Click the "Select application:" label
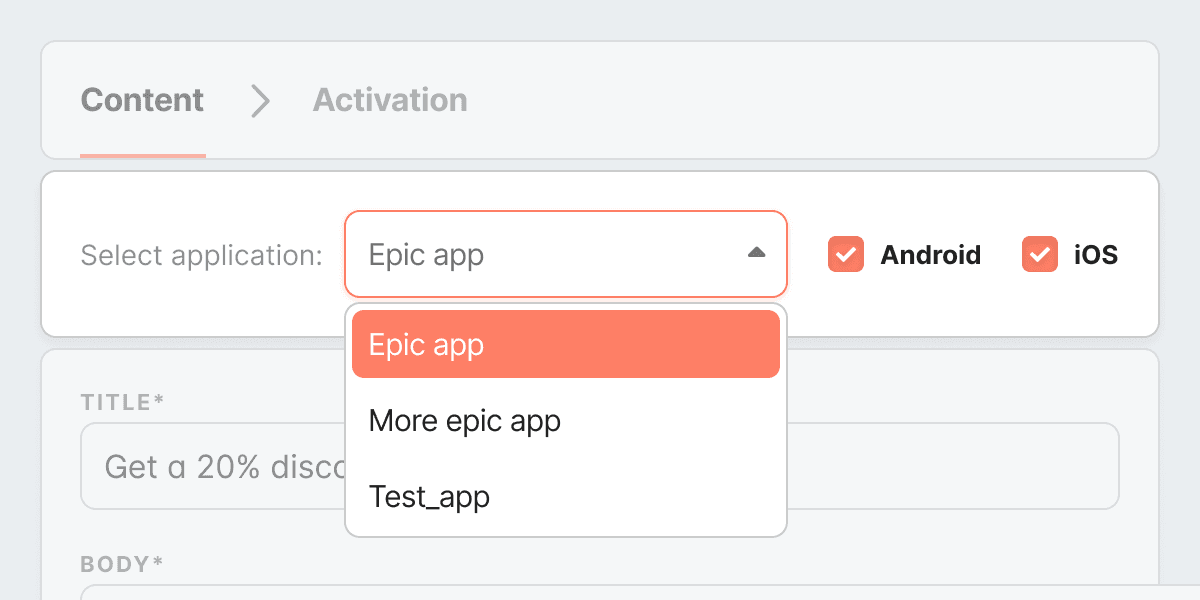The image size is (1200, 600). (202, 255)
